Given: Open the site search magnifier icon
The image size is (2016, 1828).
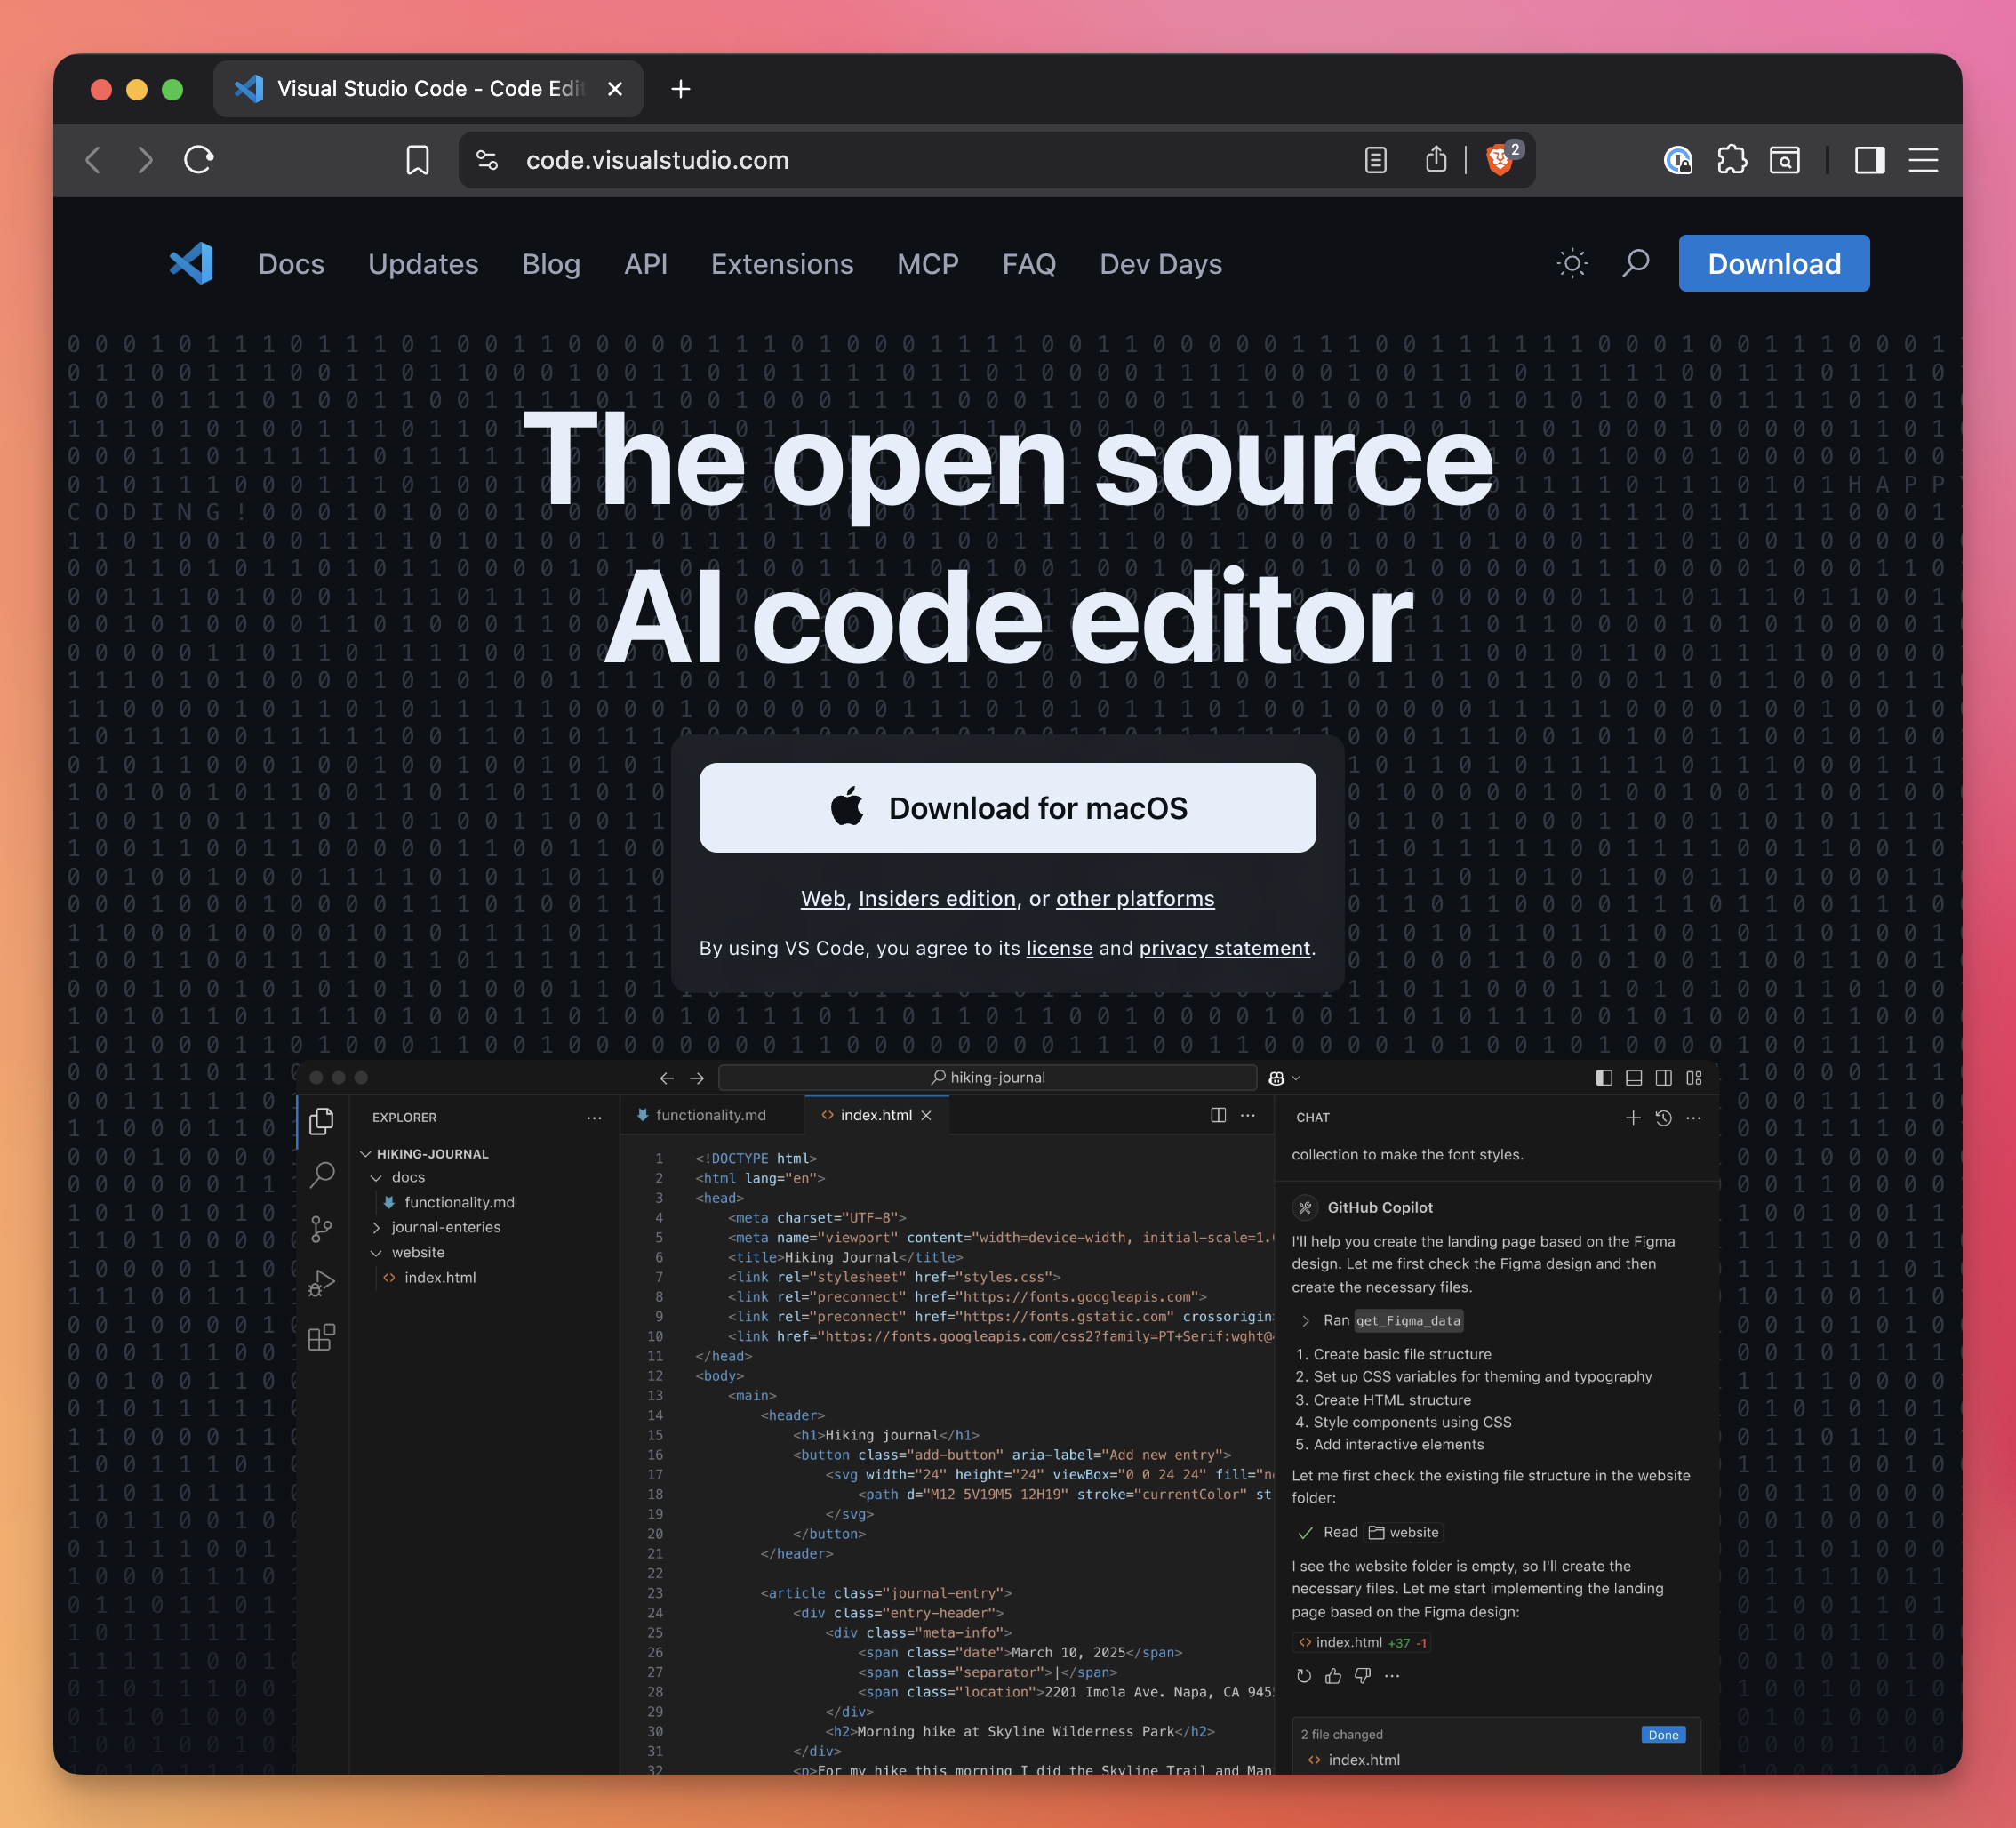Looking at the screenshot, I should pos(1635,263).
